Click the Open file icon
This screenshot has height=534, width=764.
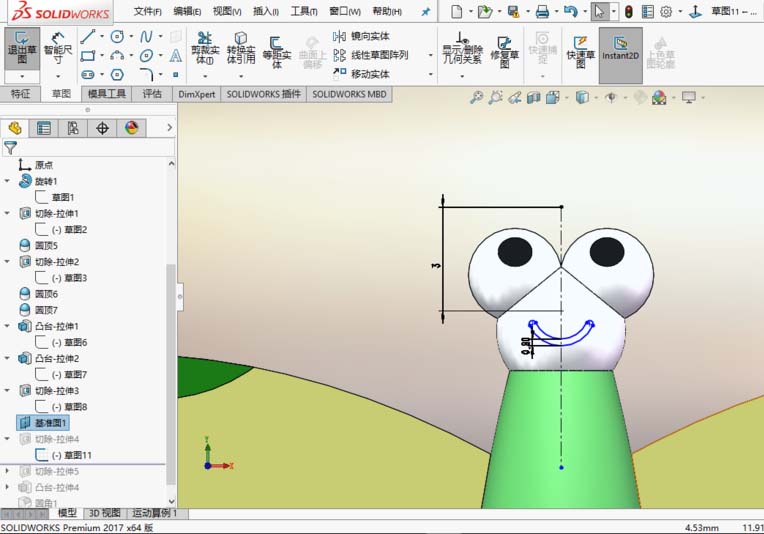pos(484,11)
